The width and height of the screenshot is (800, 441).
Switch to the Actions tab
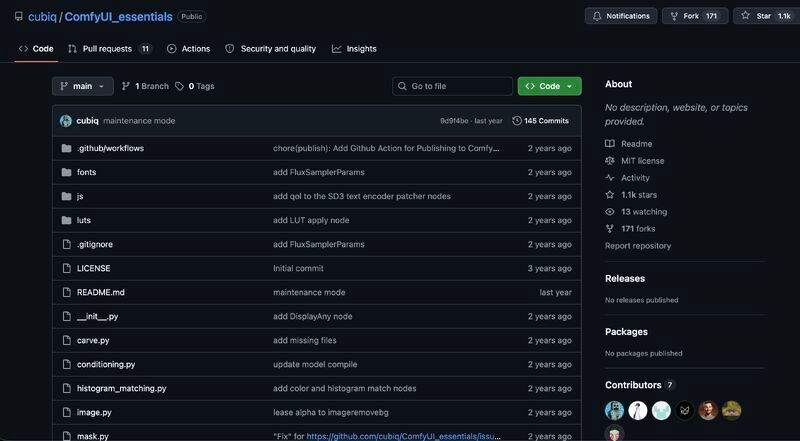pos(188,49)
